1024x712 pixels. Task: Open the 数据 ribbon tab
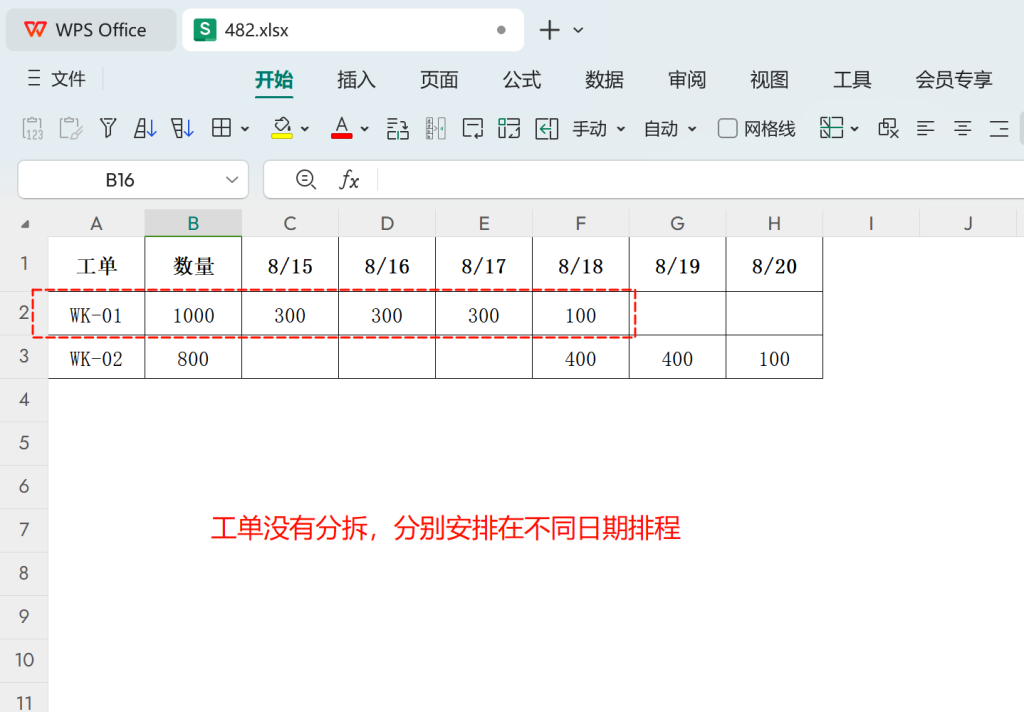pos(604,80)
